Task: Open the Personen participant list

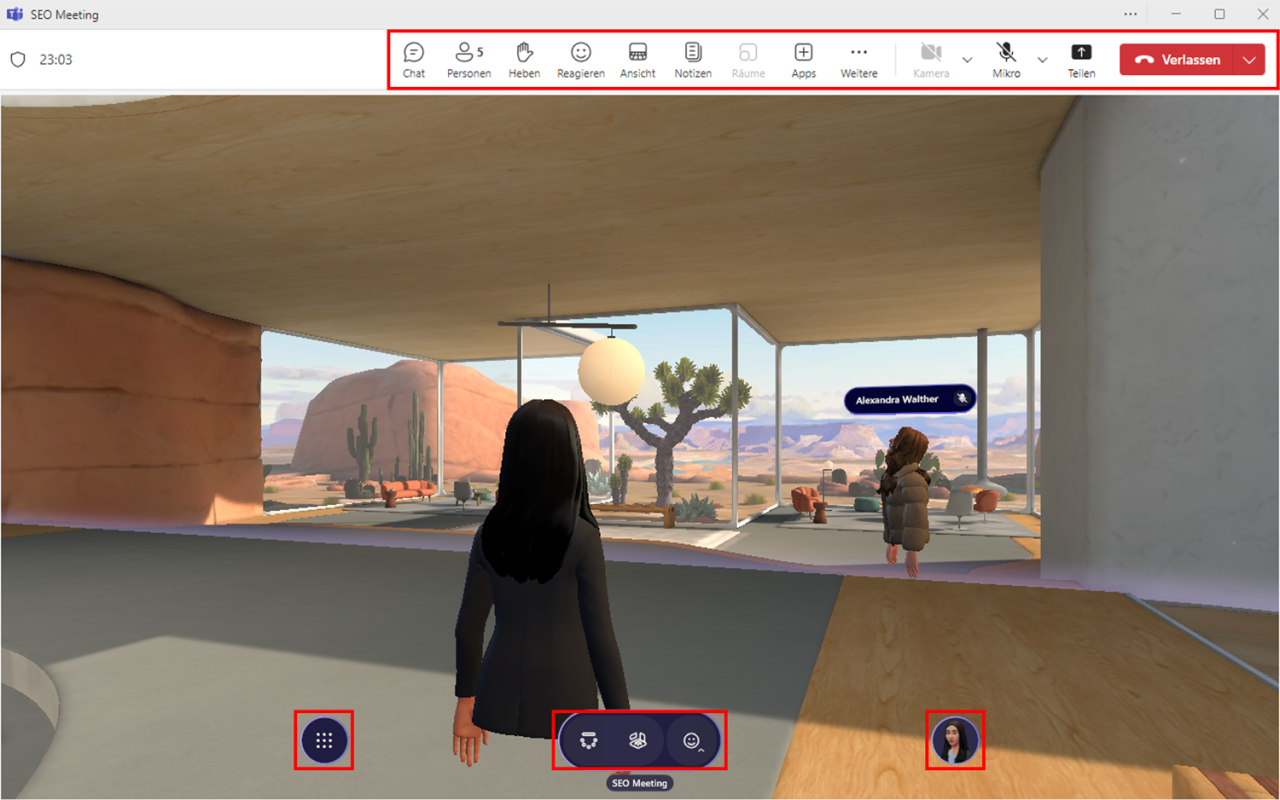Action: tap(468, 58)
